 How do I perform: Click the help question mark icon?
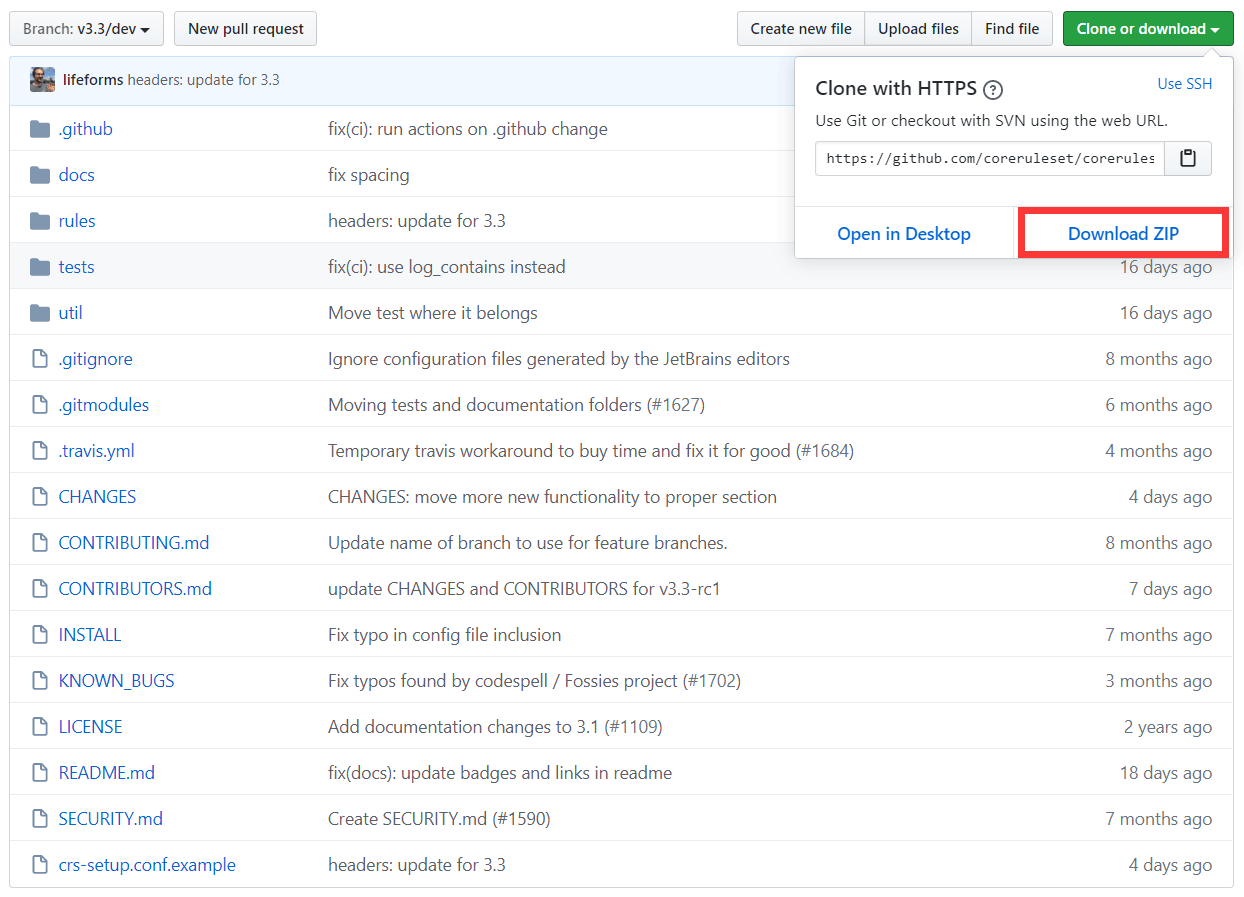(993, 90)
